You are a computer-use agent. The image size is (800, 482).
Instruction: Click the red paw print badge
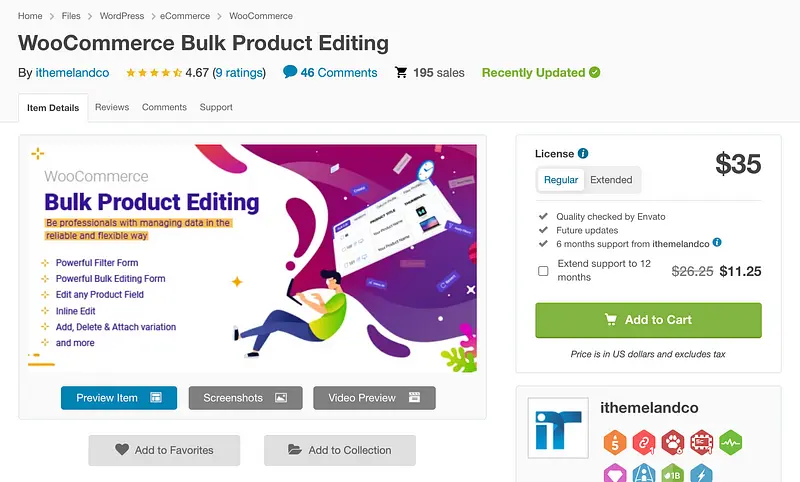[x=672, y=442]
